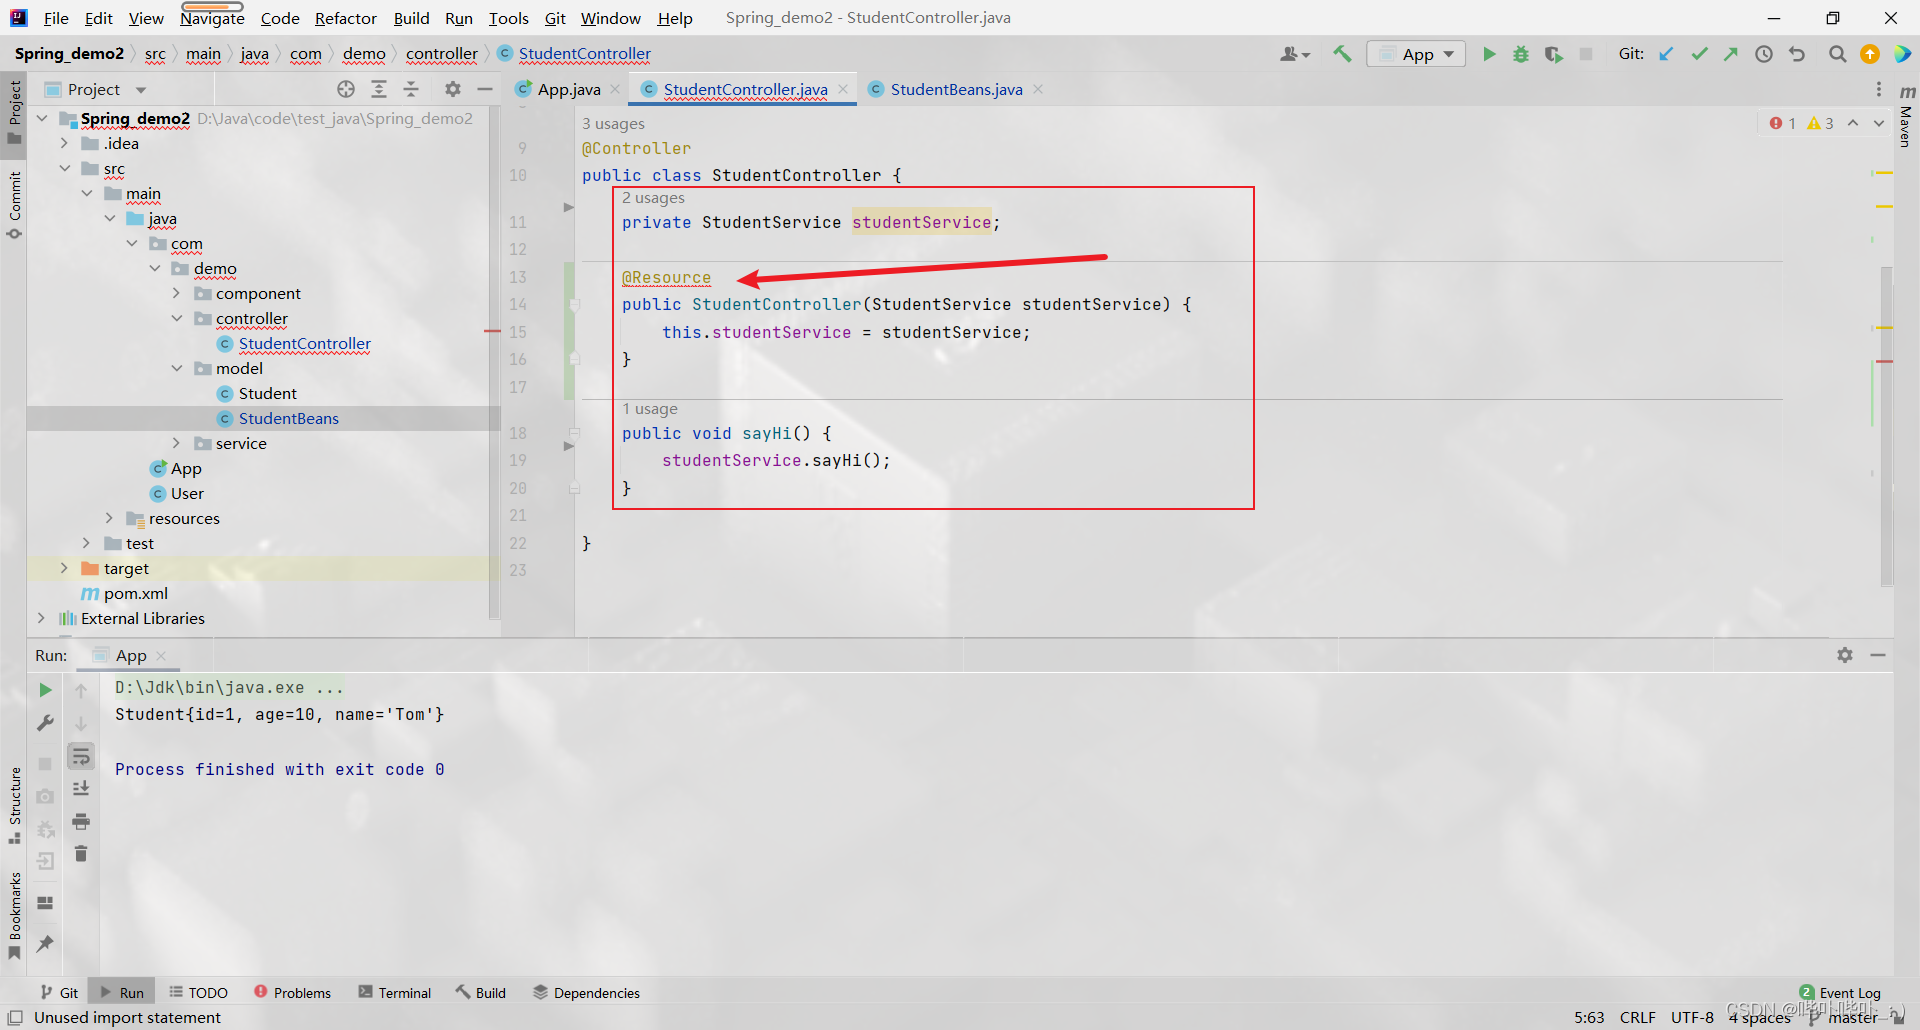Open run panel wrench settings
The image size is (1920, 1030).
[x=45, y=722]
